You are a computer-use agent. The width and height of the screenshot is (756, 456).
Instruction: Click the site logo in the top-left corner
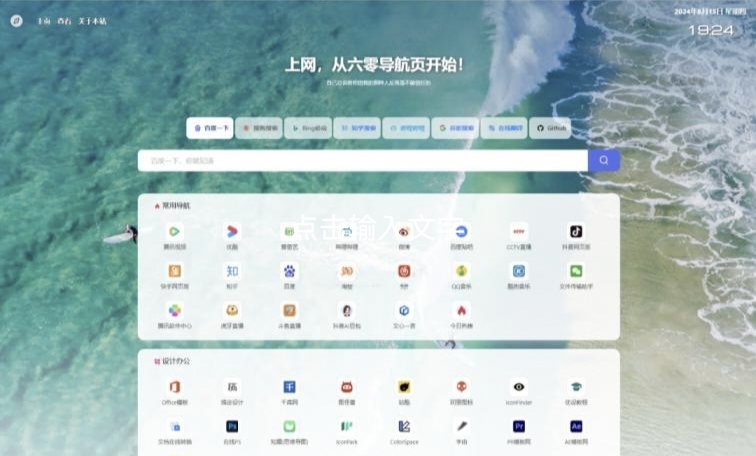click(x=16, y=20)
